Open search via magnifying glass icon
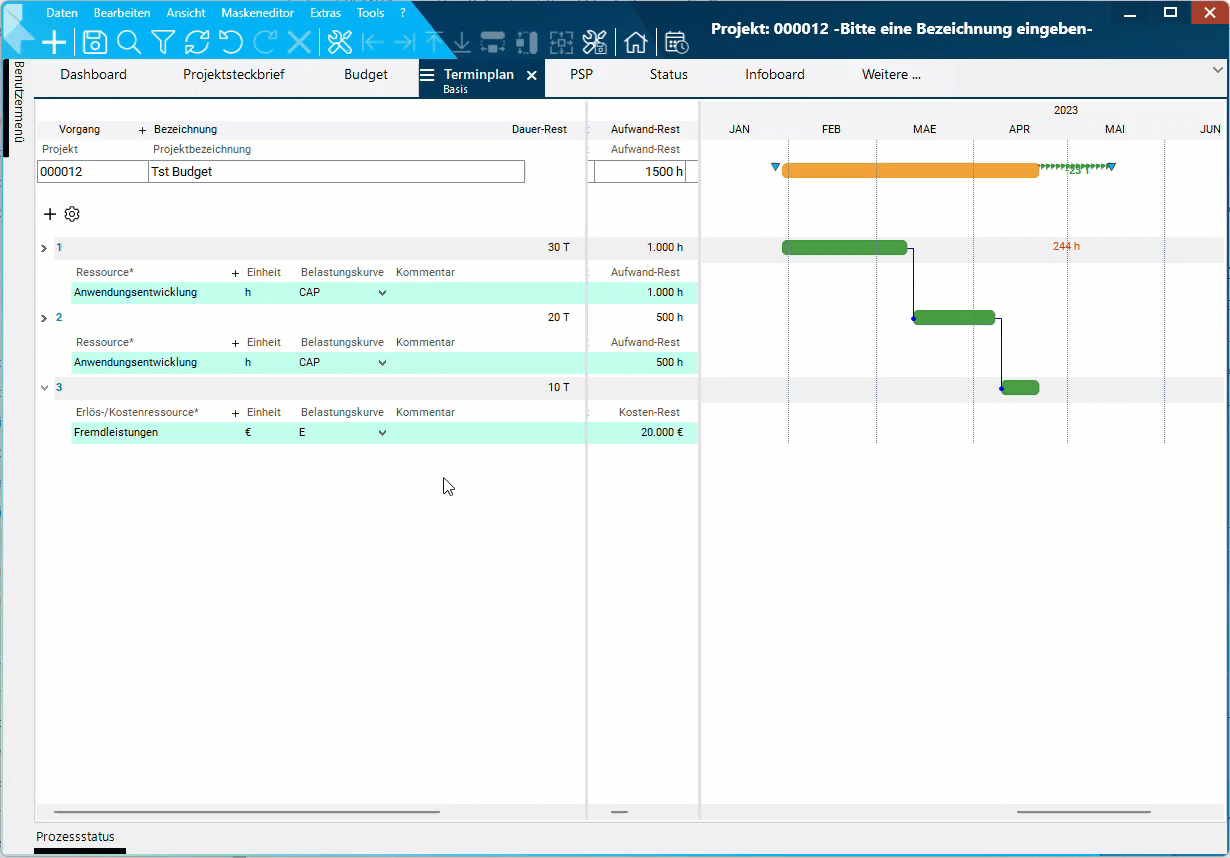The width and height of the screenshot is (1230, 858). point(129,42)
